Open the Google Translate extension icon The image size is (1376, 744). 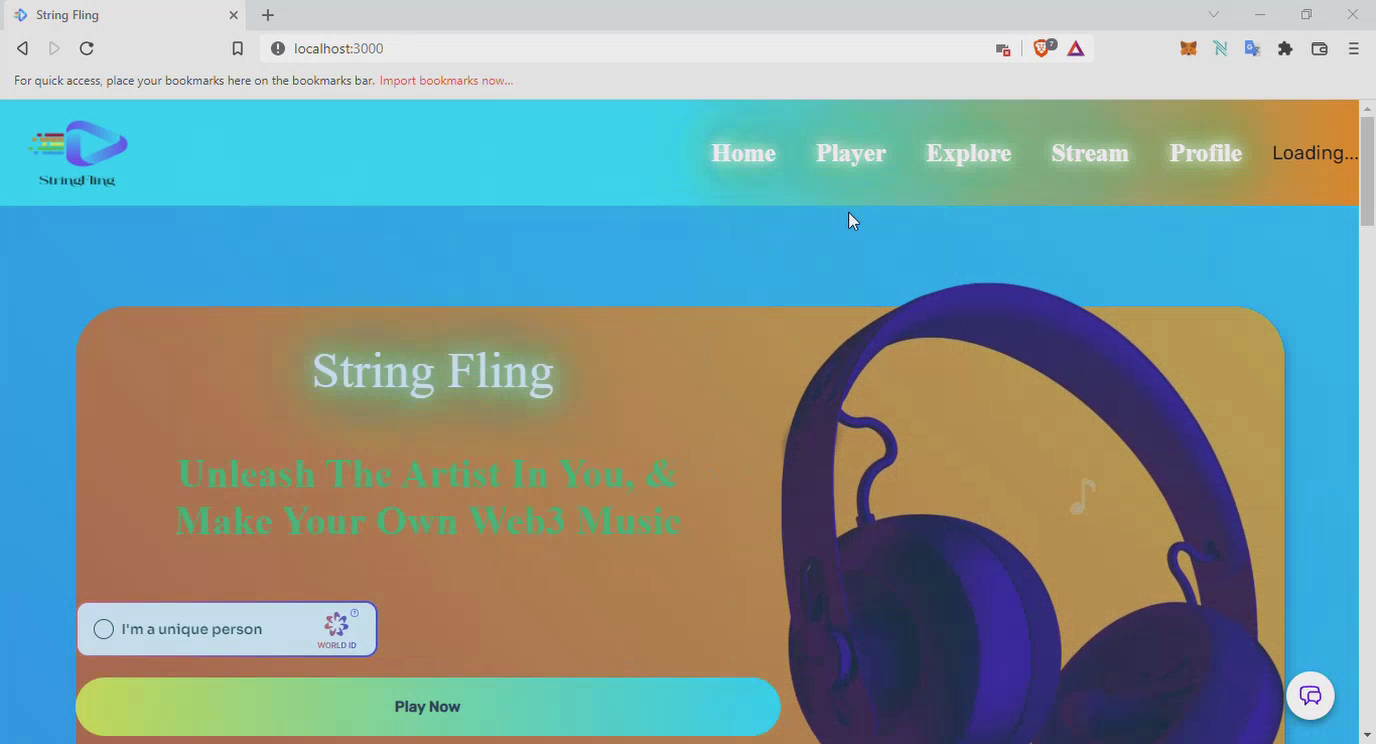pyautogui.click(x=1252, y=48)
